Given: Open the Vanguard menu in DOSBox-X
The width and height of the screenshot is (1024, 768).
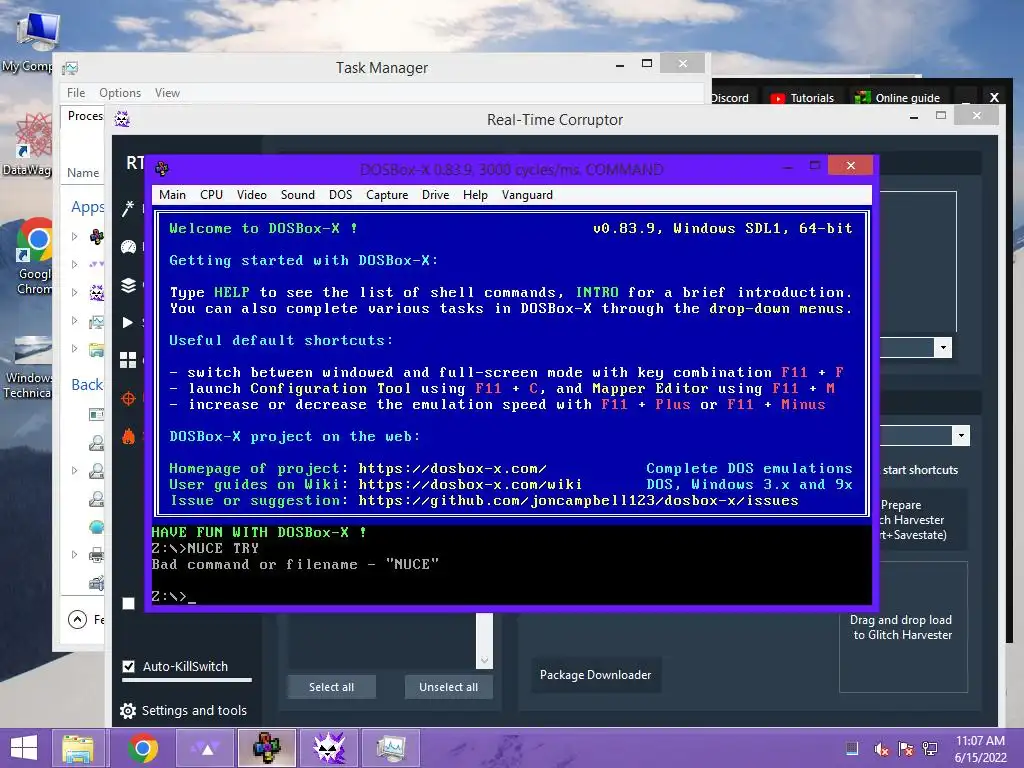Looking at the screenshot, I should (x=527, y=195).
